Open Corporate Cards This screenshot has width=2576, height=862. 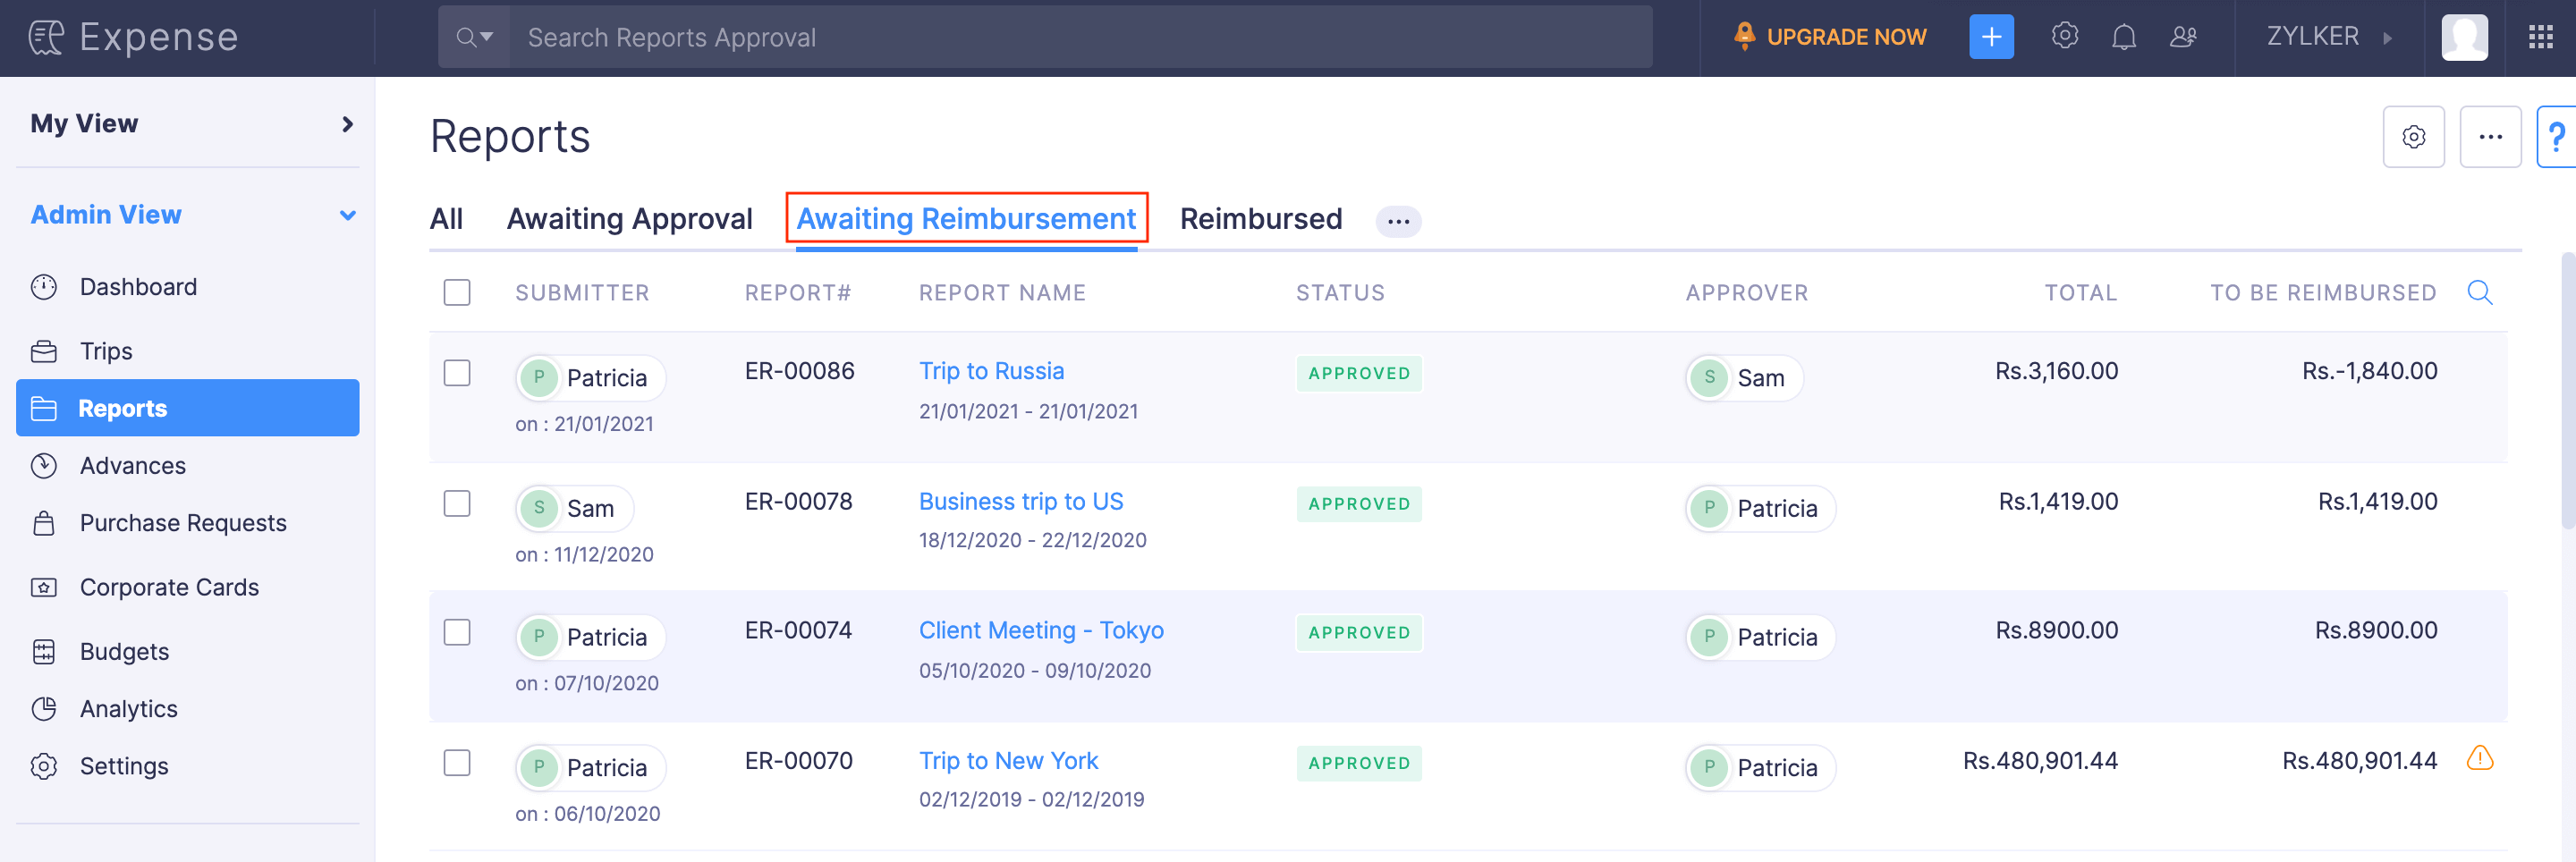[169, 587]
